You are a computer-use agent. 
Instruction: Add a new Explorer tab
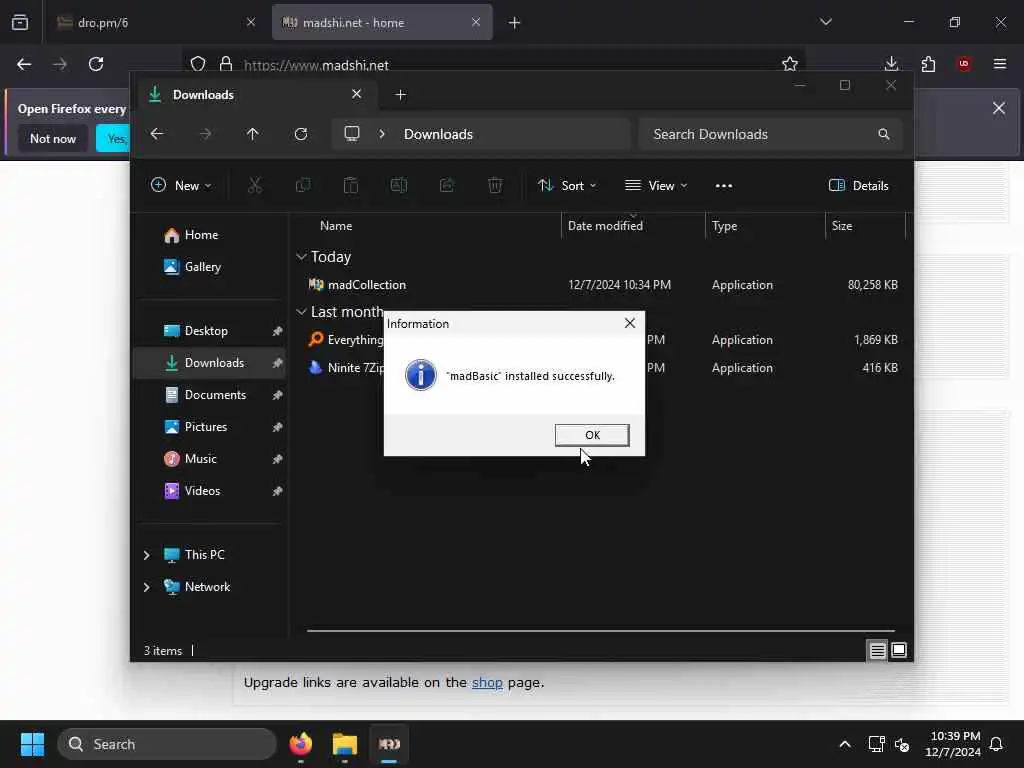(400, 95)
